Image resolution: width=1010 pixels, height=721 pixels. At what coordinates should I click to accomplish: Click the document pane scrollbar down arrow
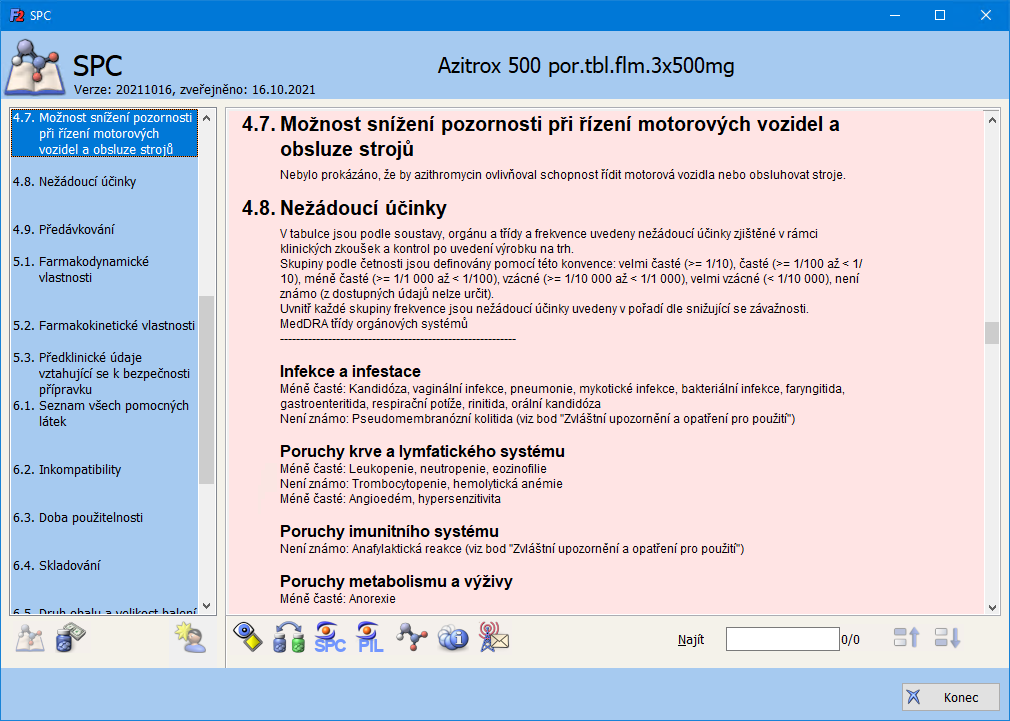(x=992, y=607)
